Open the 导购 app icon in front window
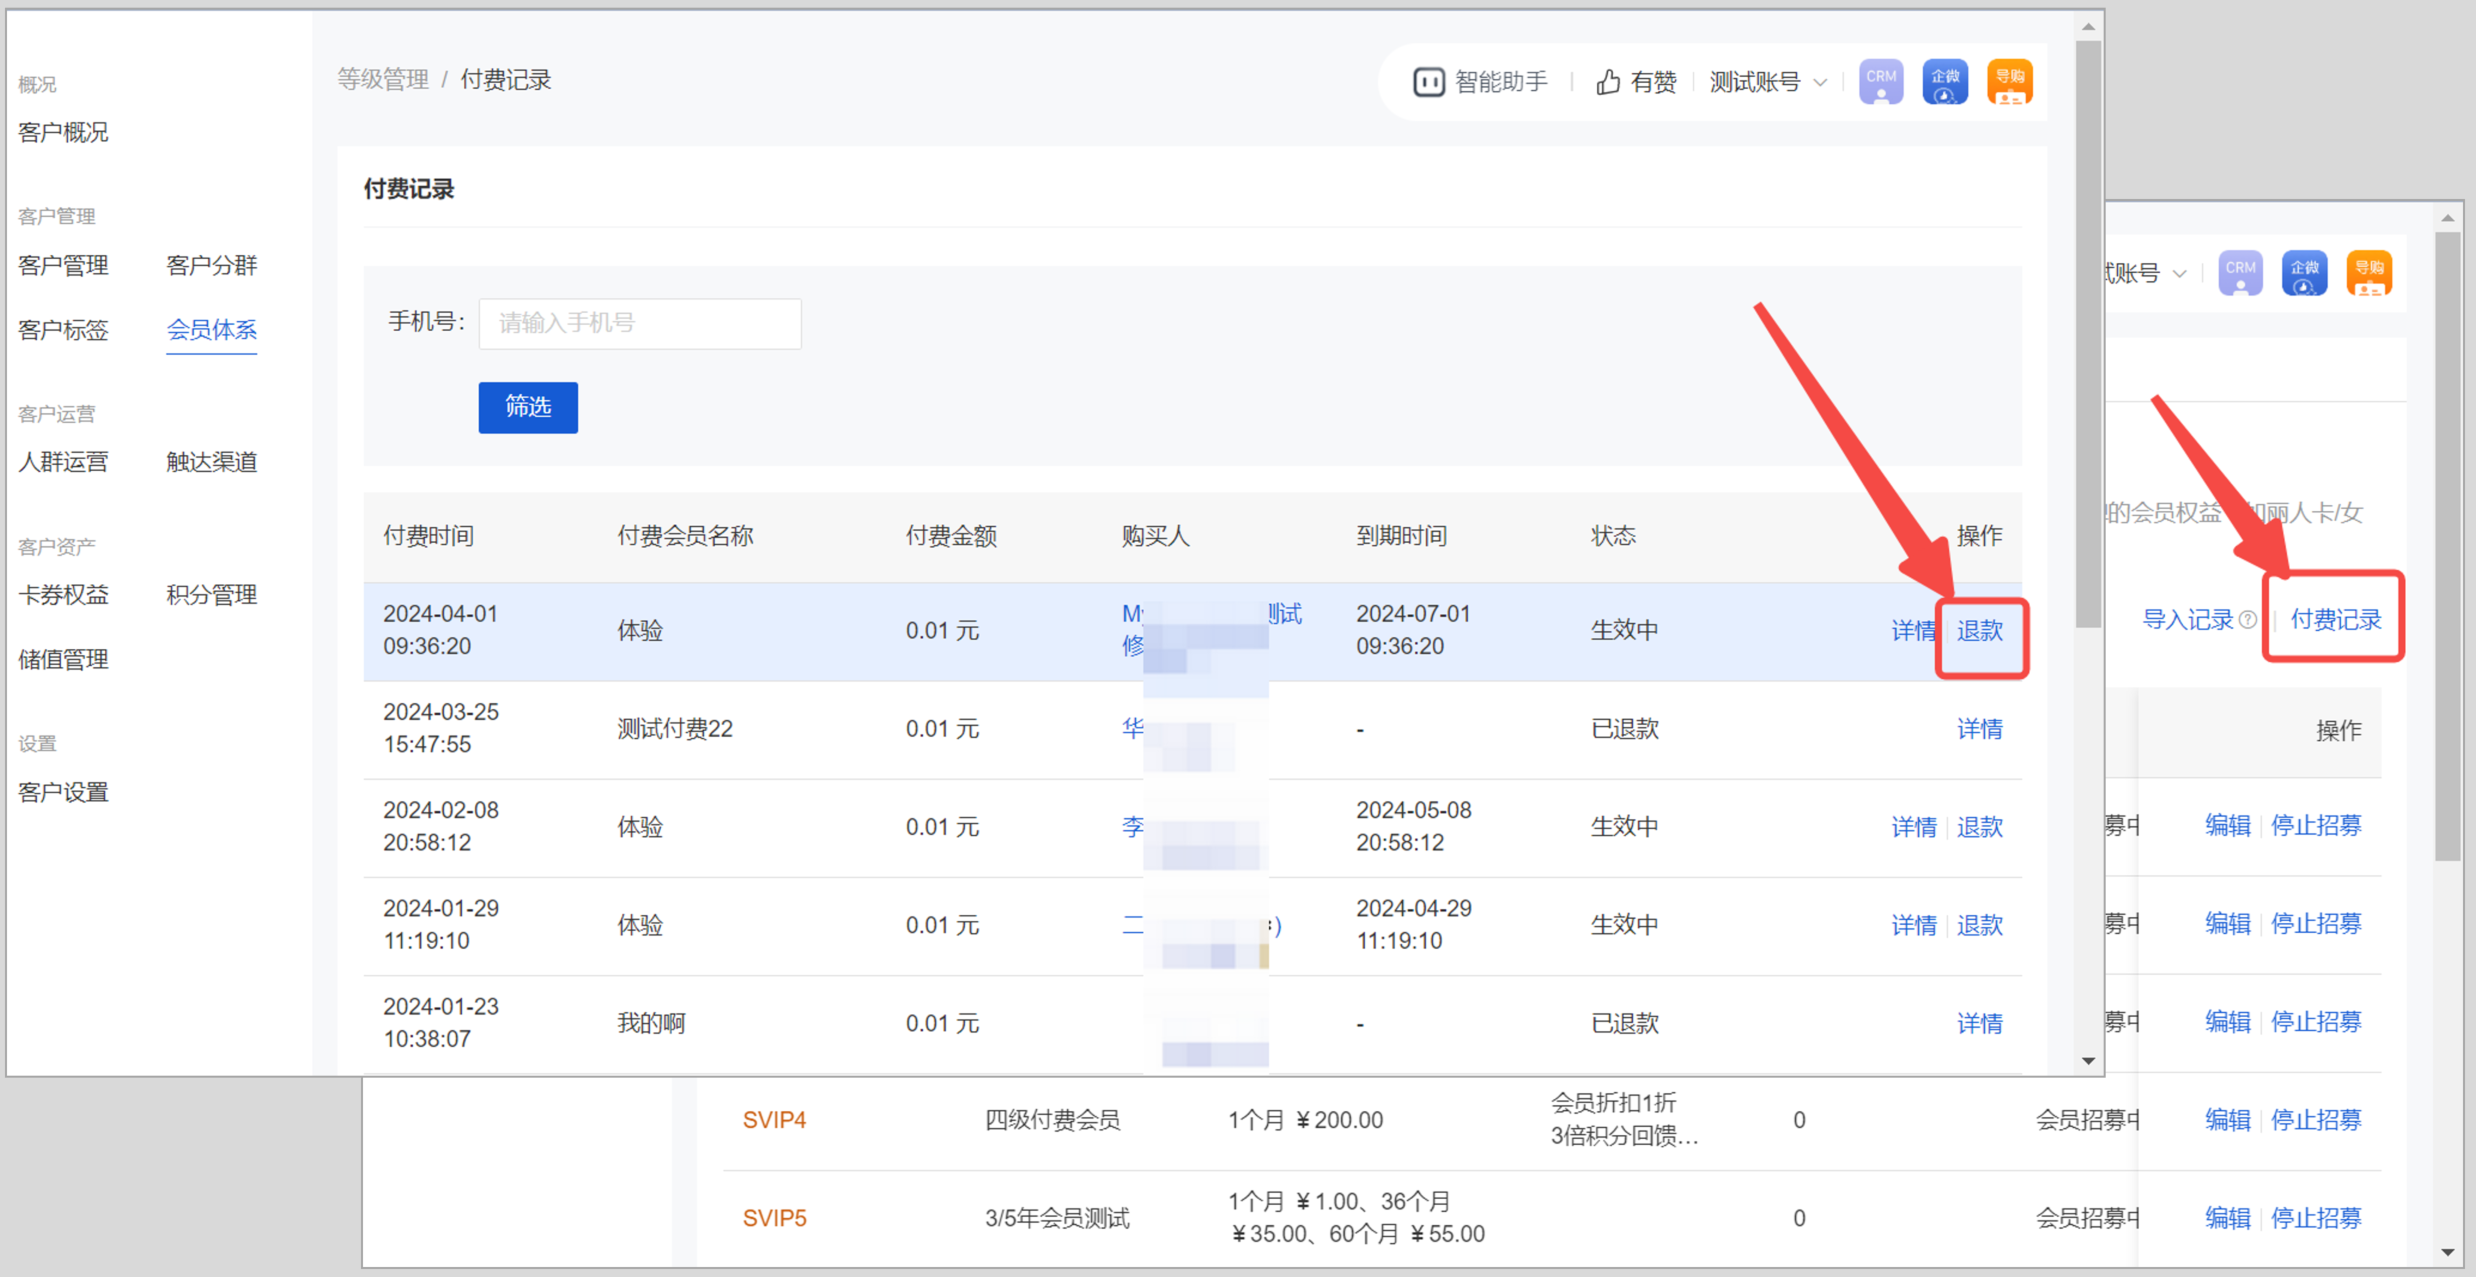The image size is (2476, 1277). 2009,81
